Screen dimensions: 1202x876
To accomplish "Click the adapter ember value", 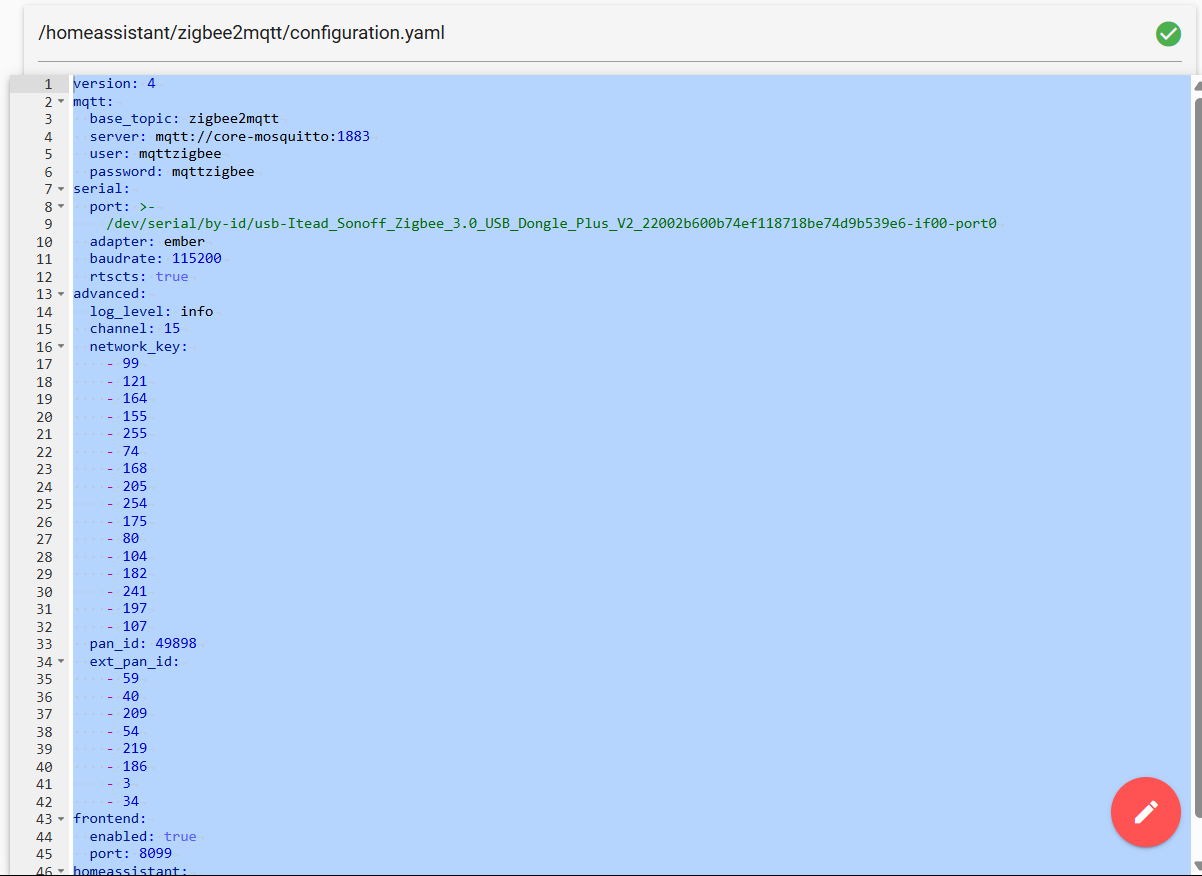I will 184,242.
